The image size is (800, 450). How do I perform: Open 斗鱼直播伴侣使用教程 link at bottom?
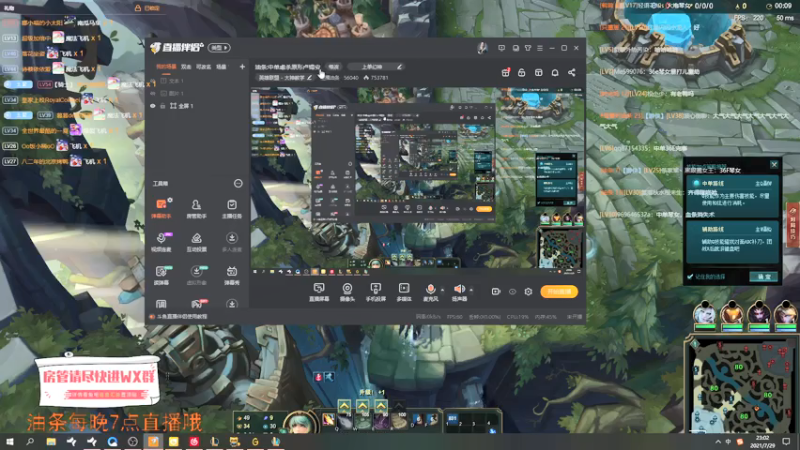pyautogui.click(x=183, y=317)
